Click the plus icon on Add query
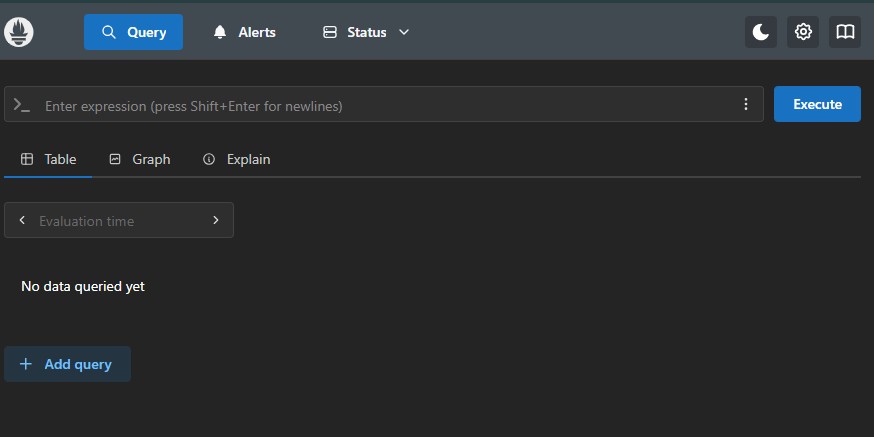The height and width of the screenshot is (437, 874). [26, 364]
